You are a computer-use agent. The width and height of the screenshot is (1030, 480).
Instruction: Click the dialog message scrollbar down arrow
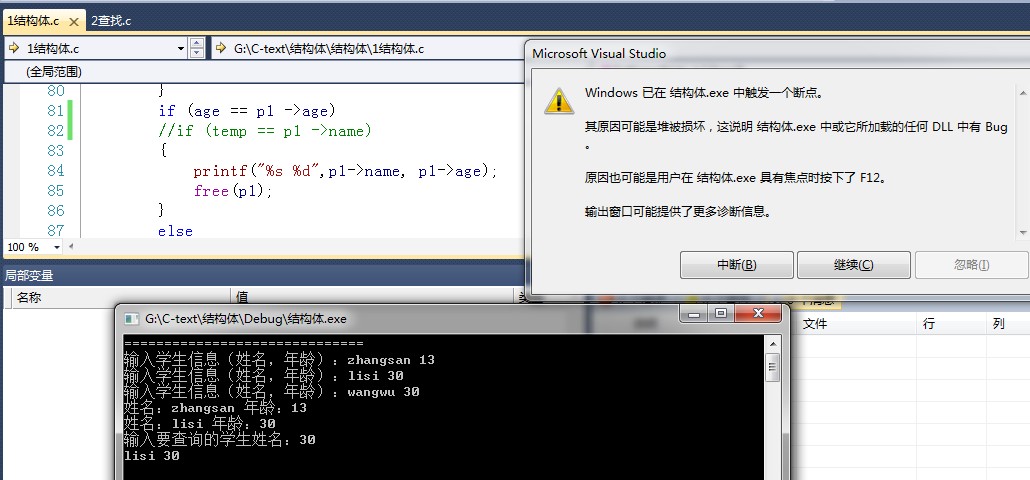(x=1023, y=232)
